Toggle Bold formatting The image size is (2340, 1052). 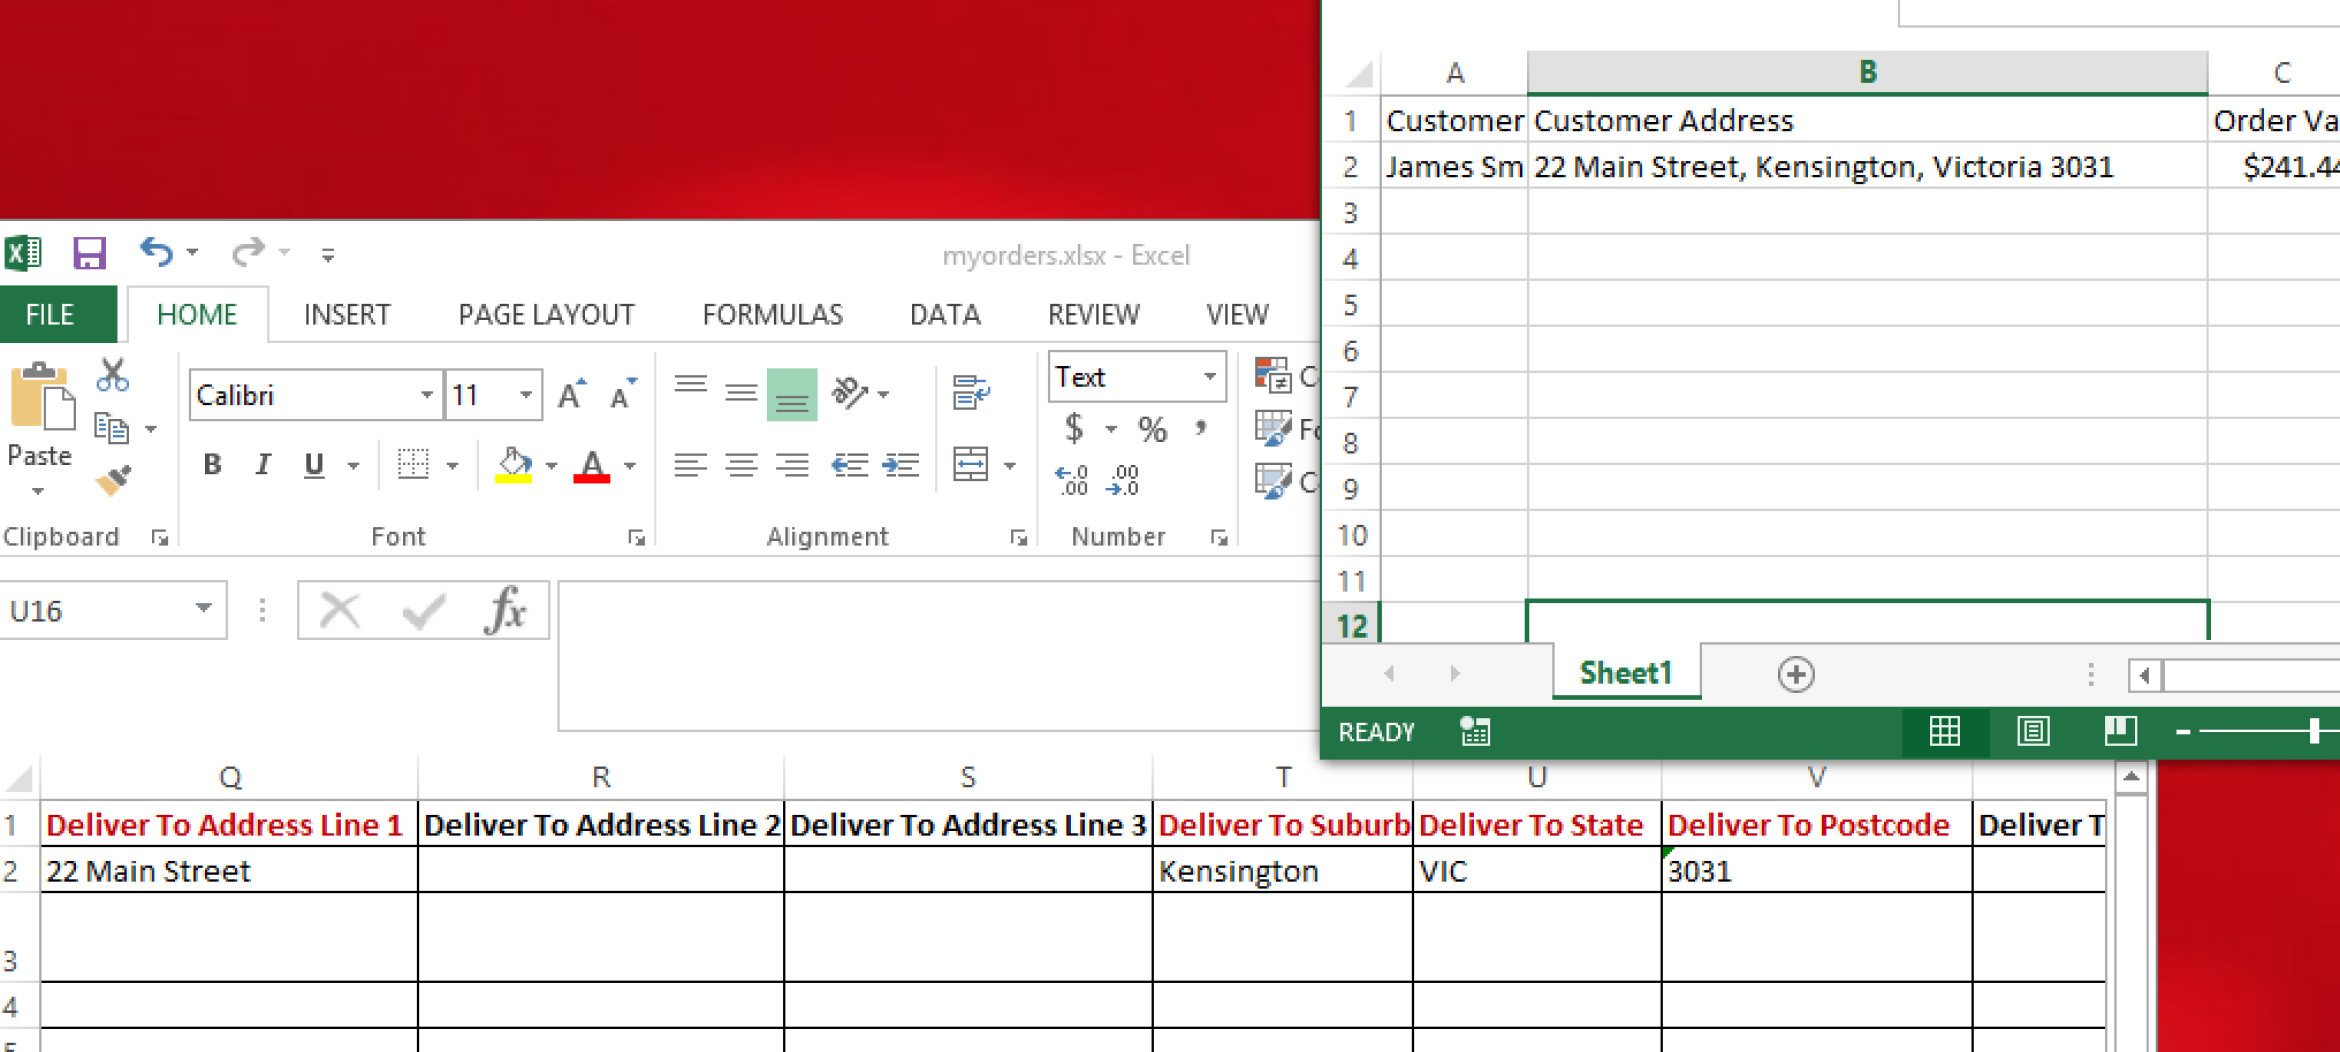[212, 465]
